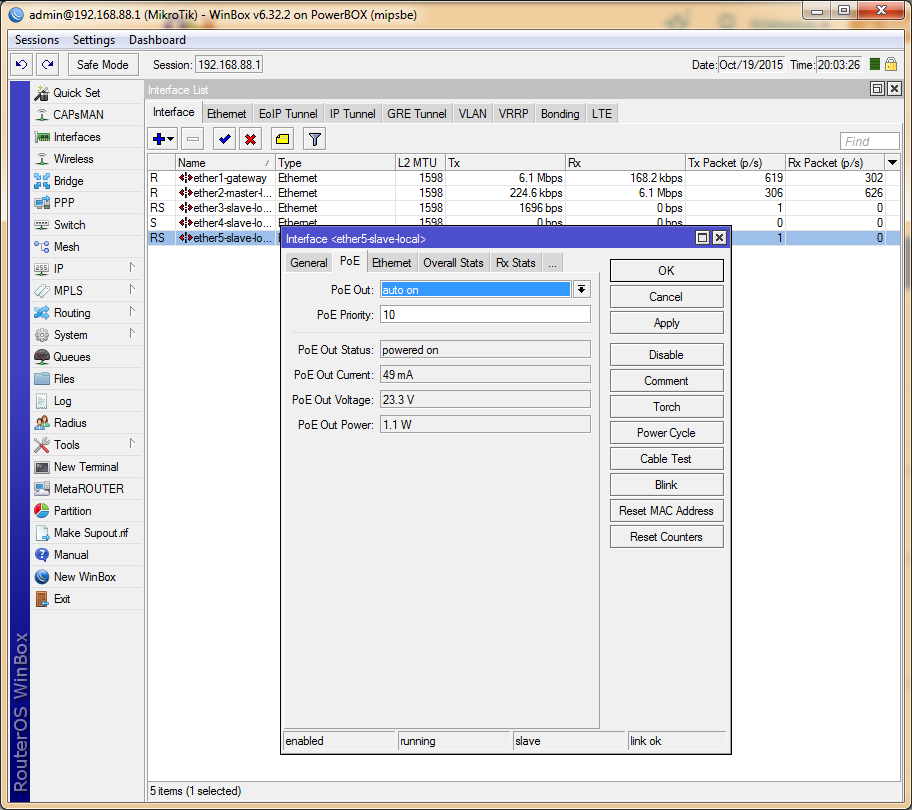Click the redo arrow icon

(47, 65)
